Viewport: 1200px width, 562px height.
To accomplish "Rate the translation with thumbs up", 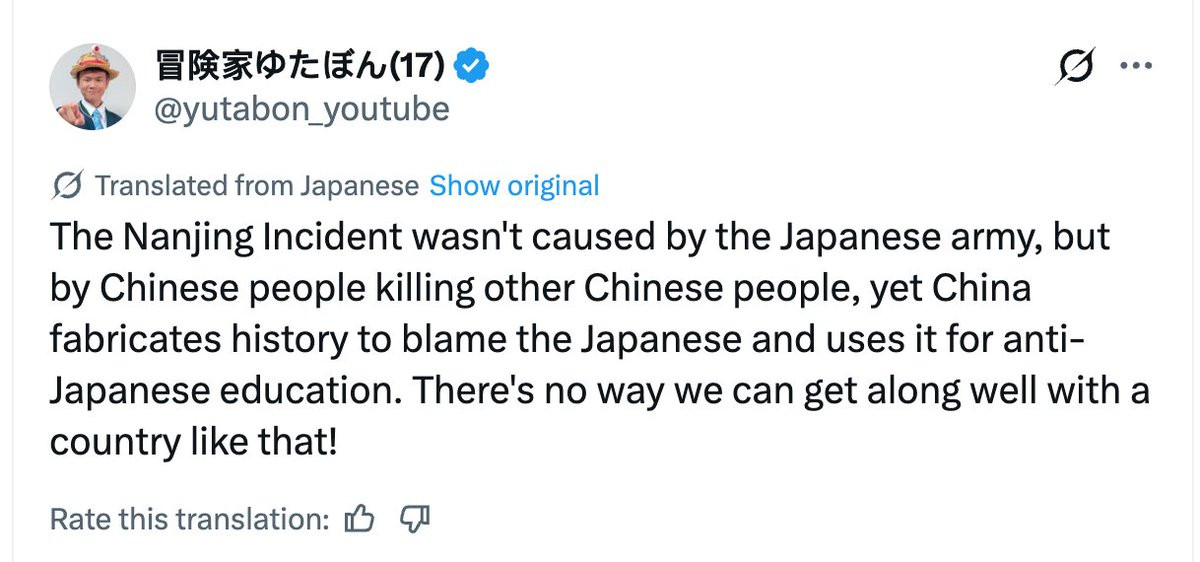I will (359, 519).
